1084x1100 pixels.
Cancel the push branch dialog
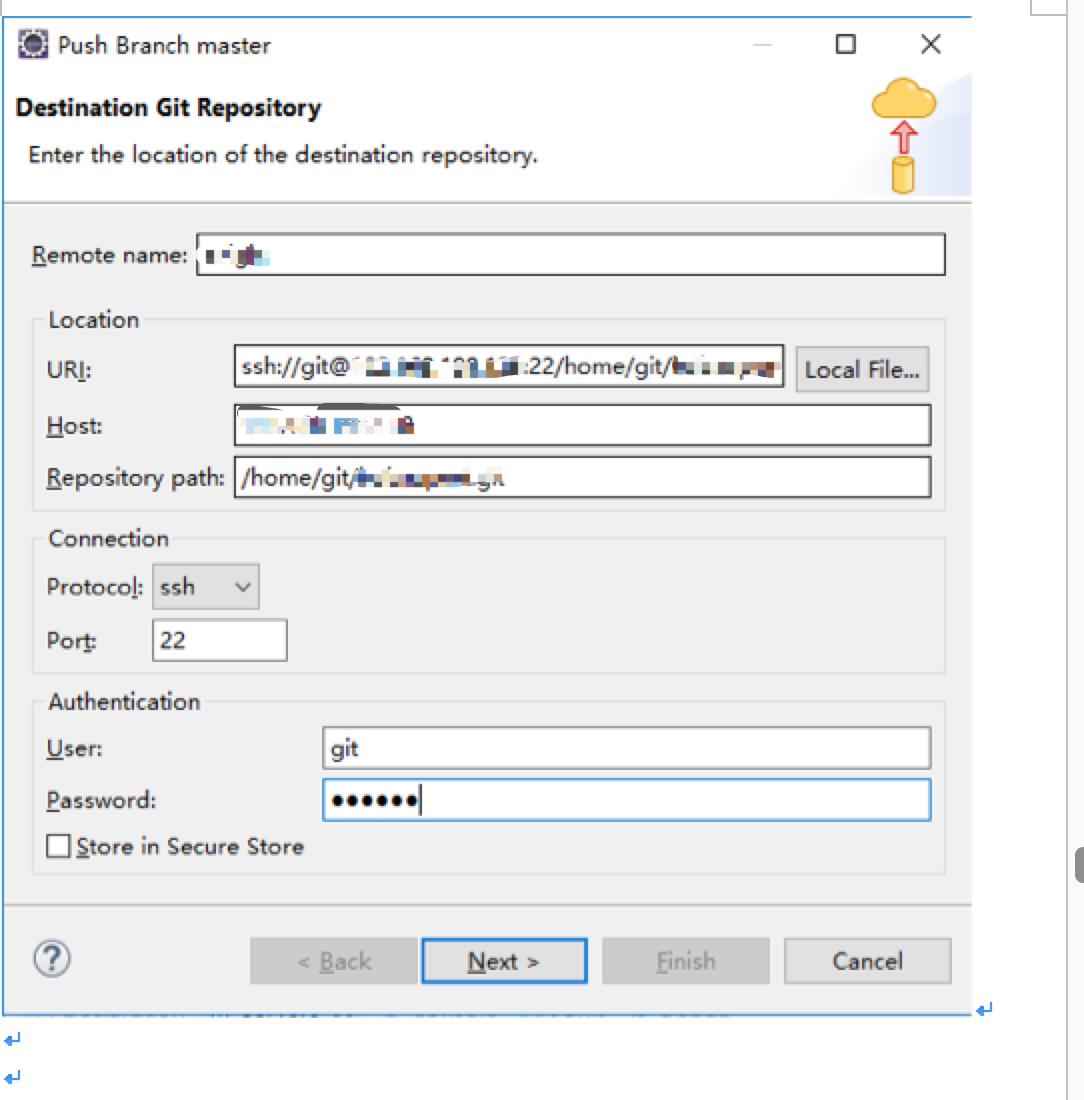coord(867,961)
